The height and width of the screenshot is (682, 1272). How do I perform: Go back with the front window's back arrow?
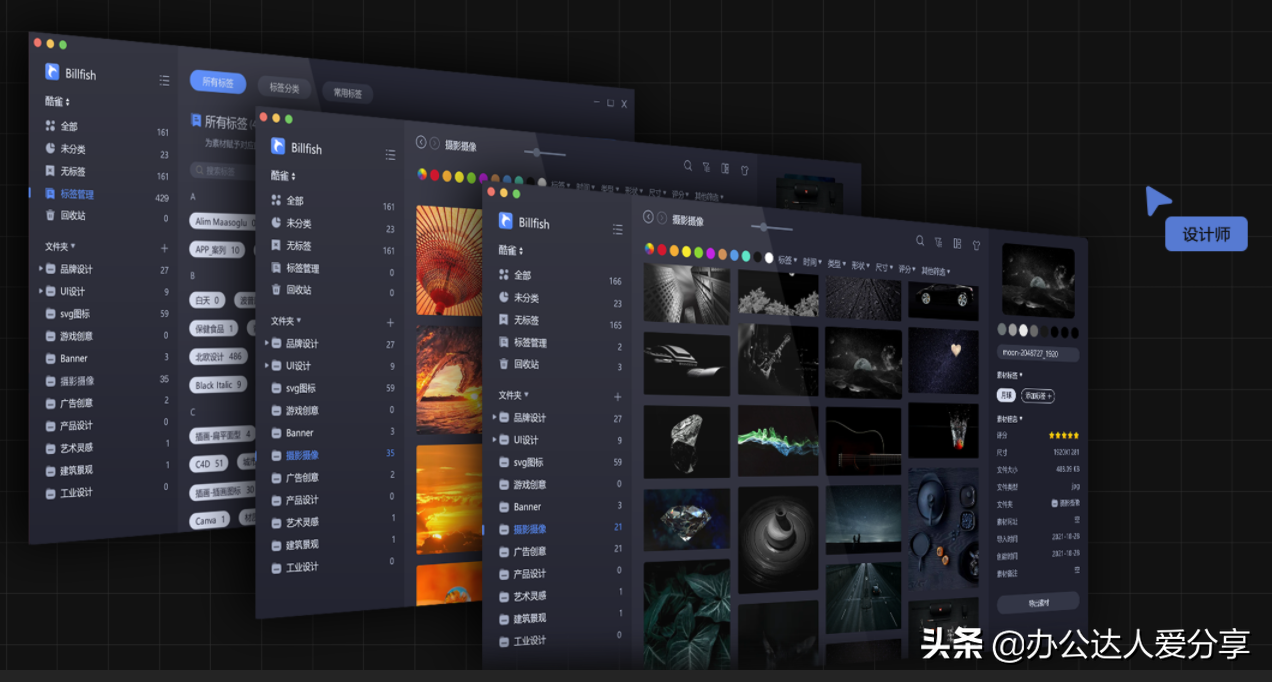coord(648,217)
